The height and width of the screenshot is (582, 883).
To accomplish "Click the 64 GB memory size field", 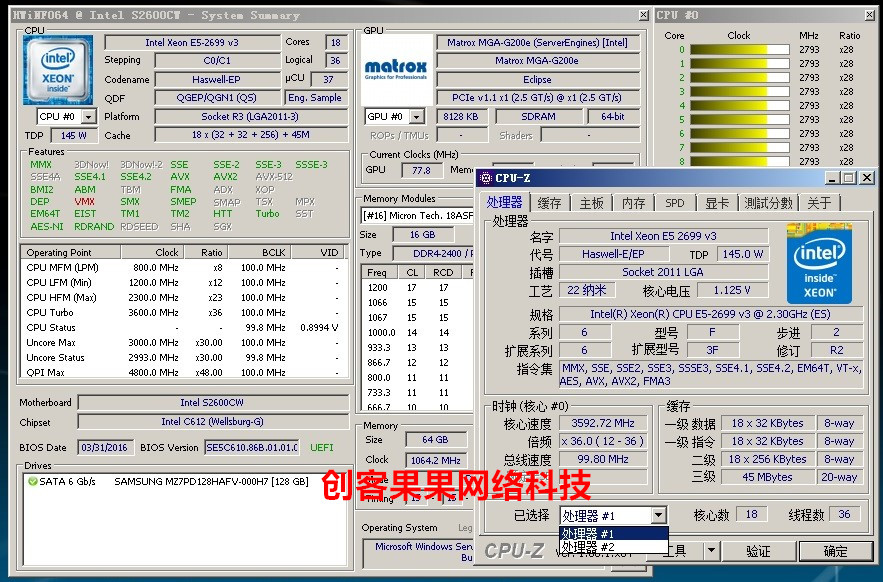I will (x=435, y=439).
